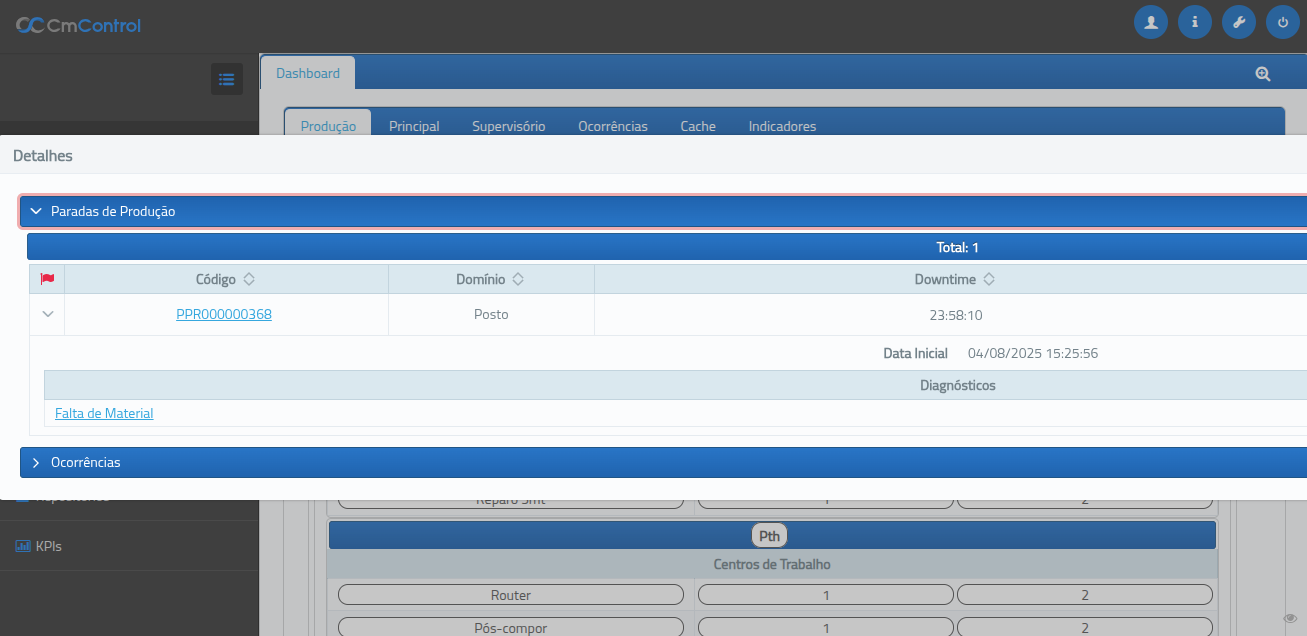1307x636 pixels.
Task: Click the red flag column icon
Action: [x=47, y=279]
